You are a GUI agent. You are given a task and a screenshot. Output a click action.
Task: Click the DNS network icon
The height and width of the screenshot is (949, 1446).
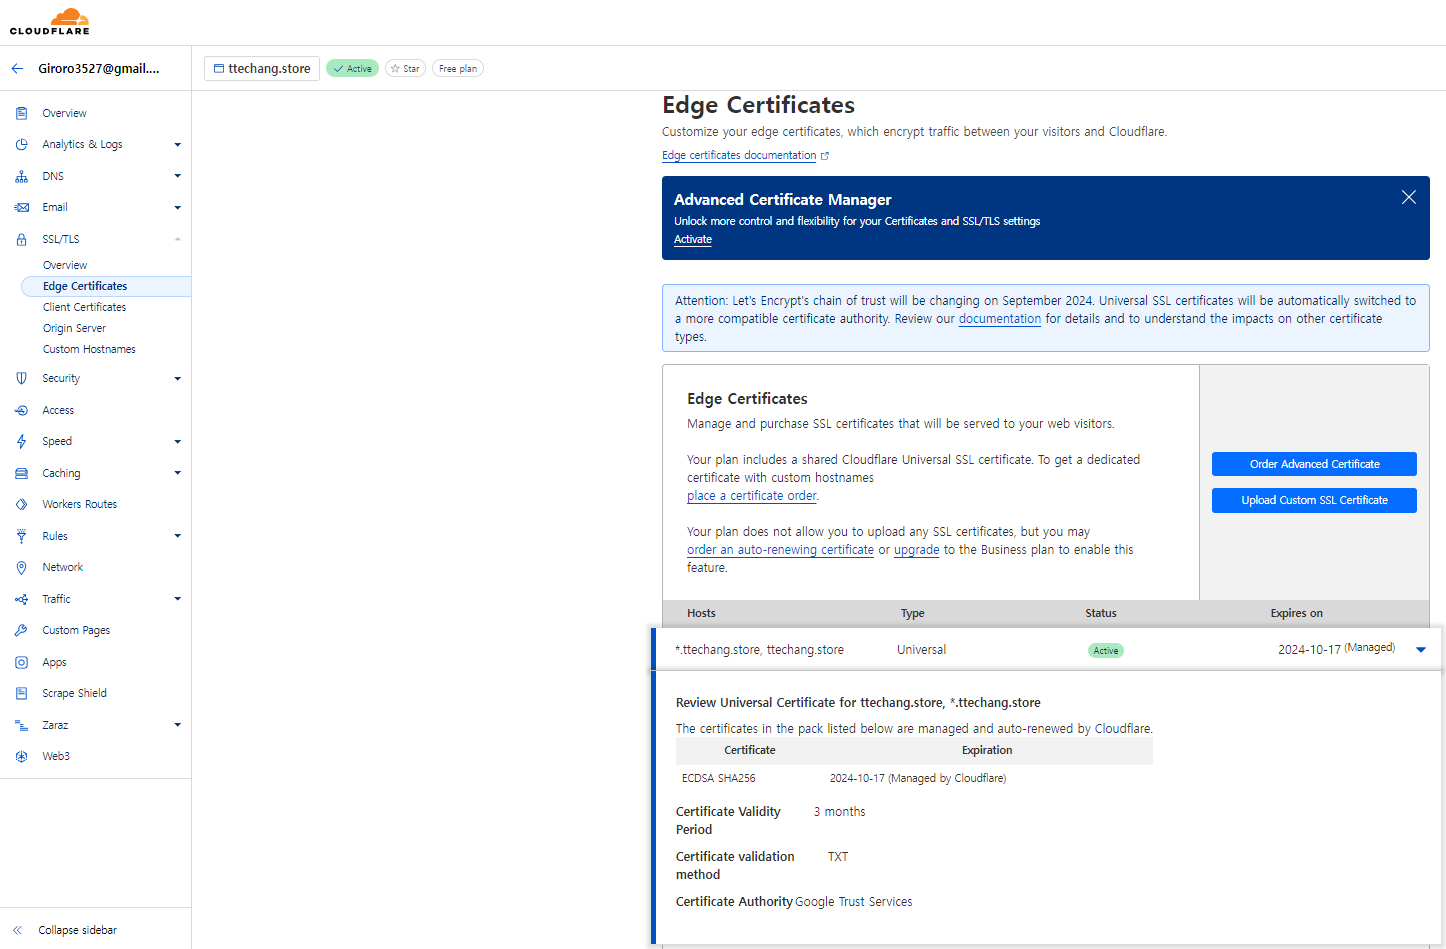click(21, 176)
